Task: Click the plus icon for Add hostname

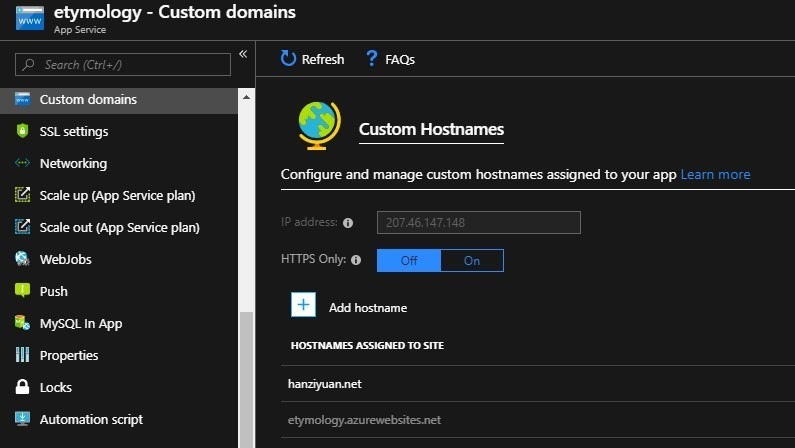Action: click(303, 305)
